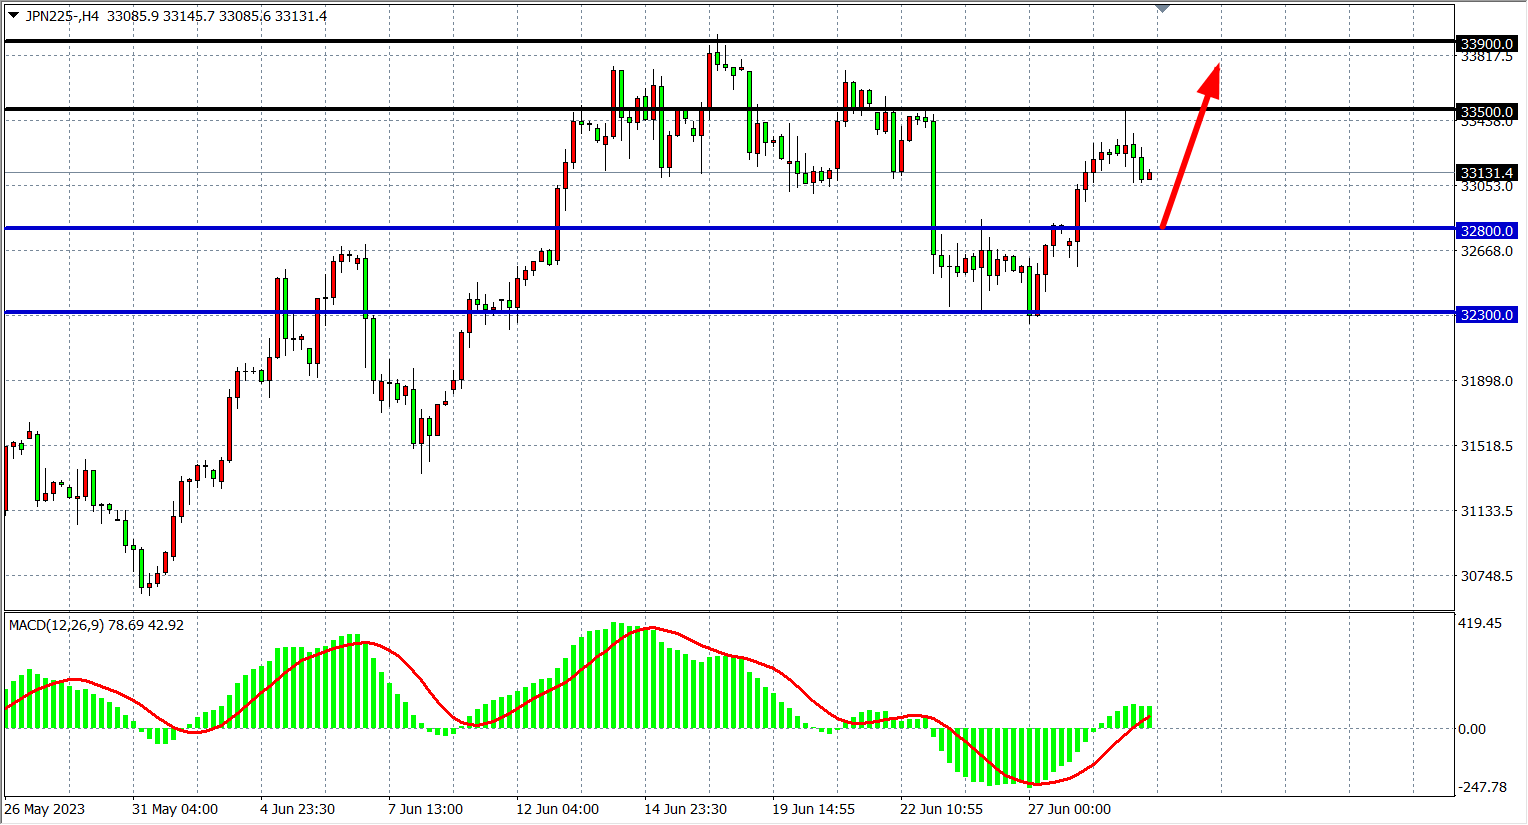The image size is (1528, 825).
Task: Click the blue 32300.0 price label
Action: 1487,315
